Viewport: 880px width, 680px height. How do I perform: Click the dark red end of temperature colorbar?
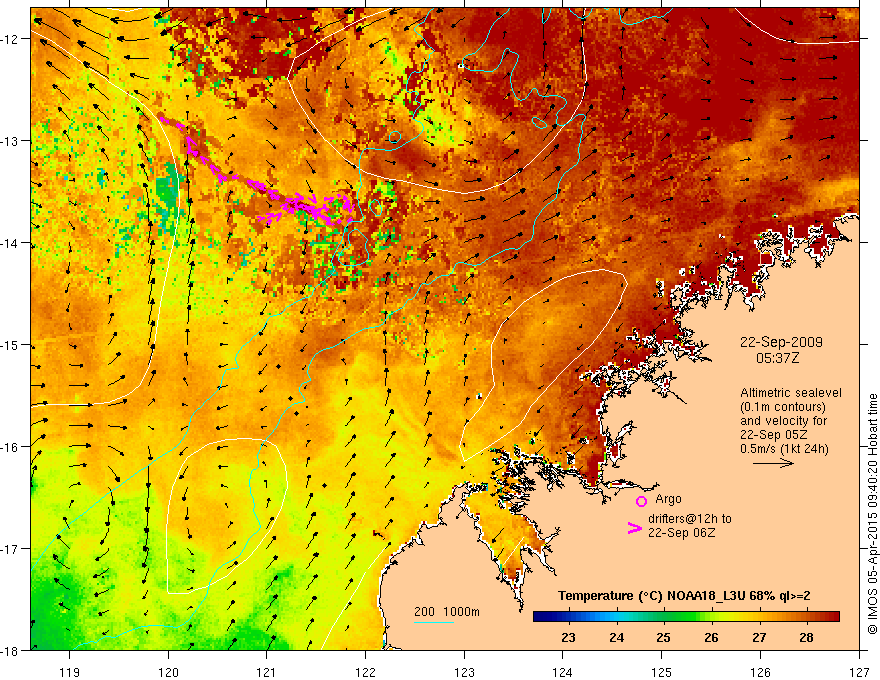tap(833, 617)
